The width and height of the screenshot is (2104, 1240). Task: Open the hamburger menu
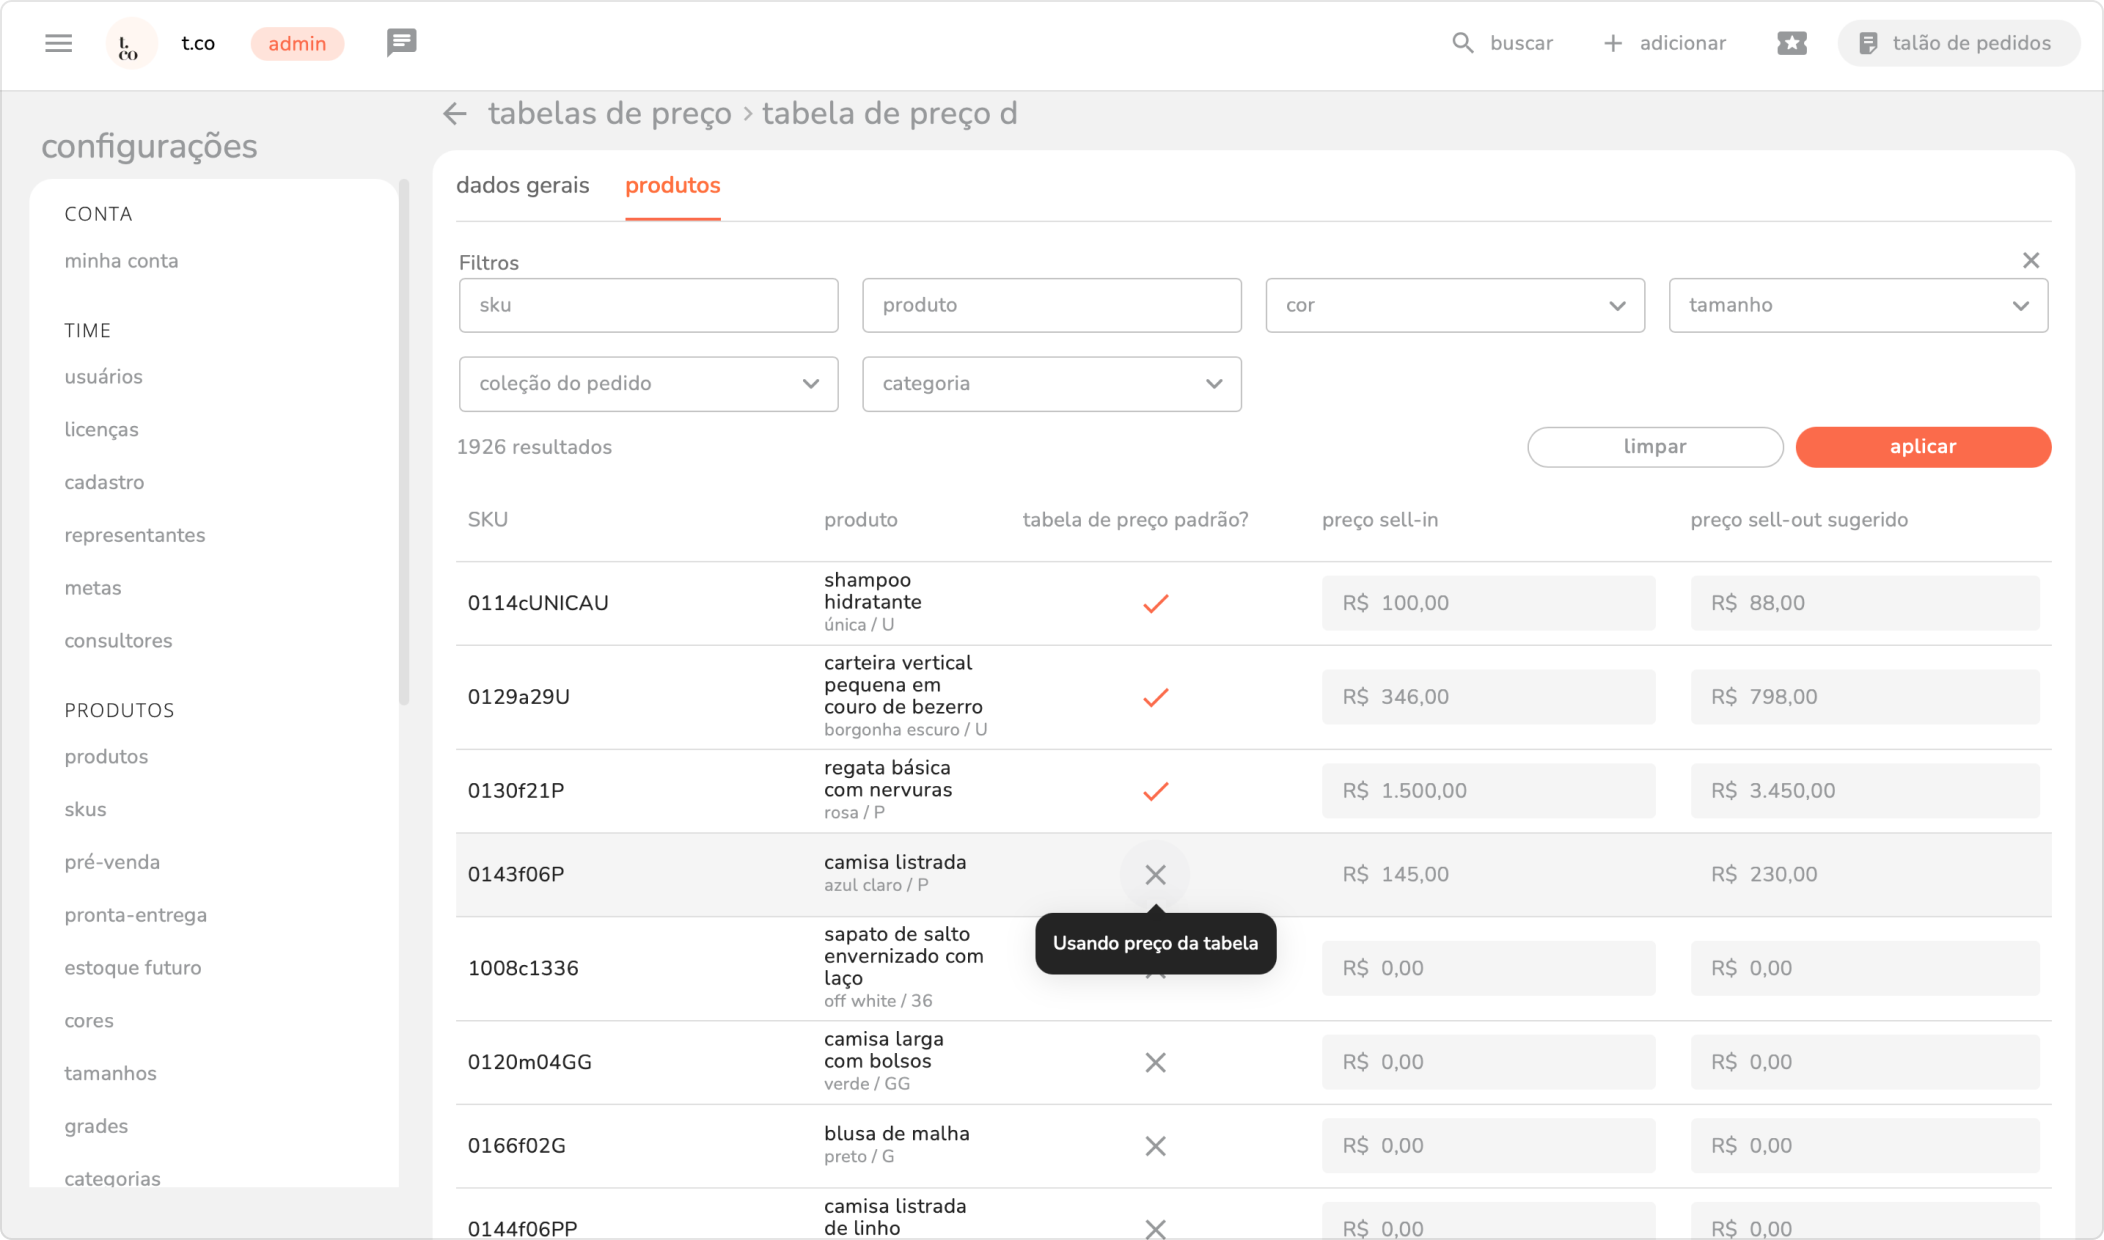[x=59, y=43]
